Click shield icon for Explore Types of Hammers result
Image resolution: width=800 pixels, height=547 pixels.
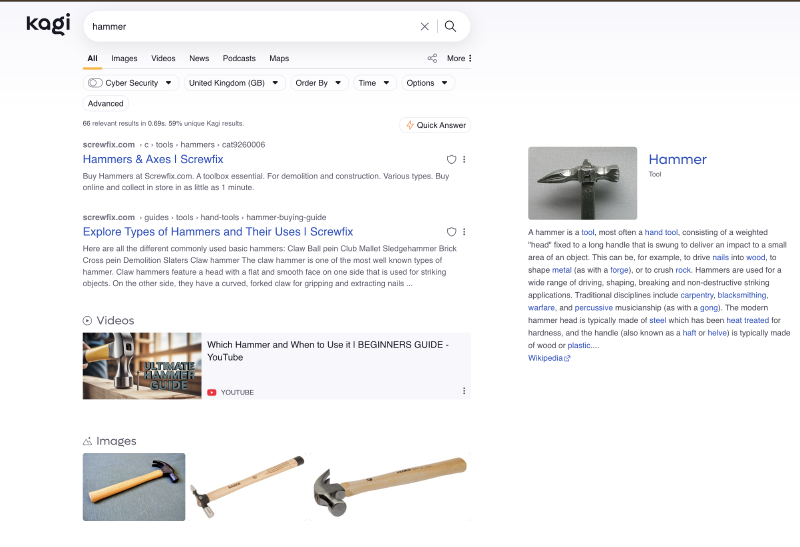pos(452,232)
